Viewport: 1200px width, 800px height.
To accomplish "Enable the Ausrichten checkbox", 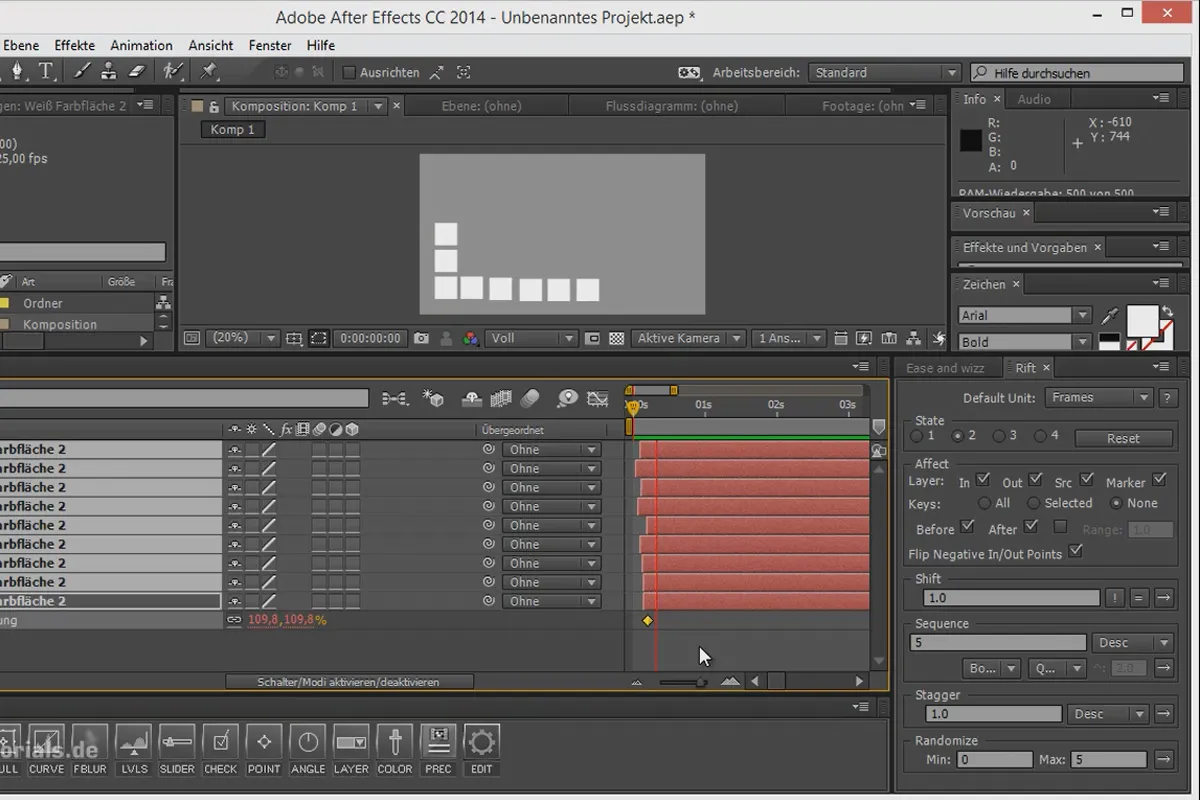I will (x=349, y=72).
